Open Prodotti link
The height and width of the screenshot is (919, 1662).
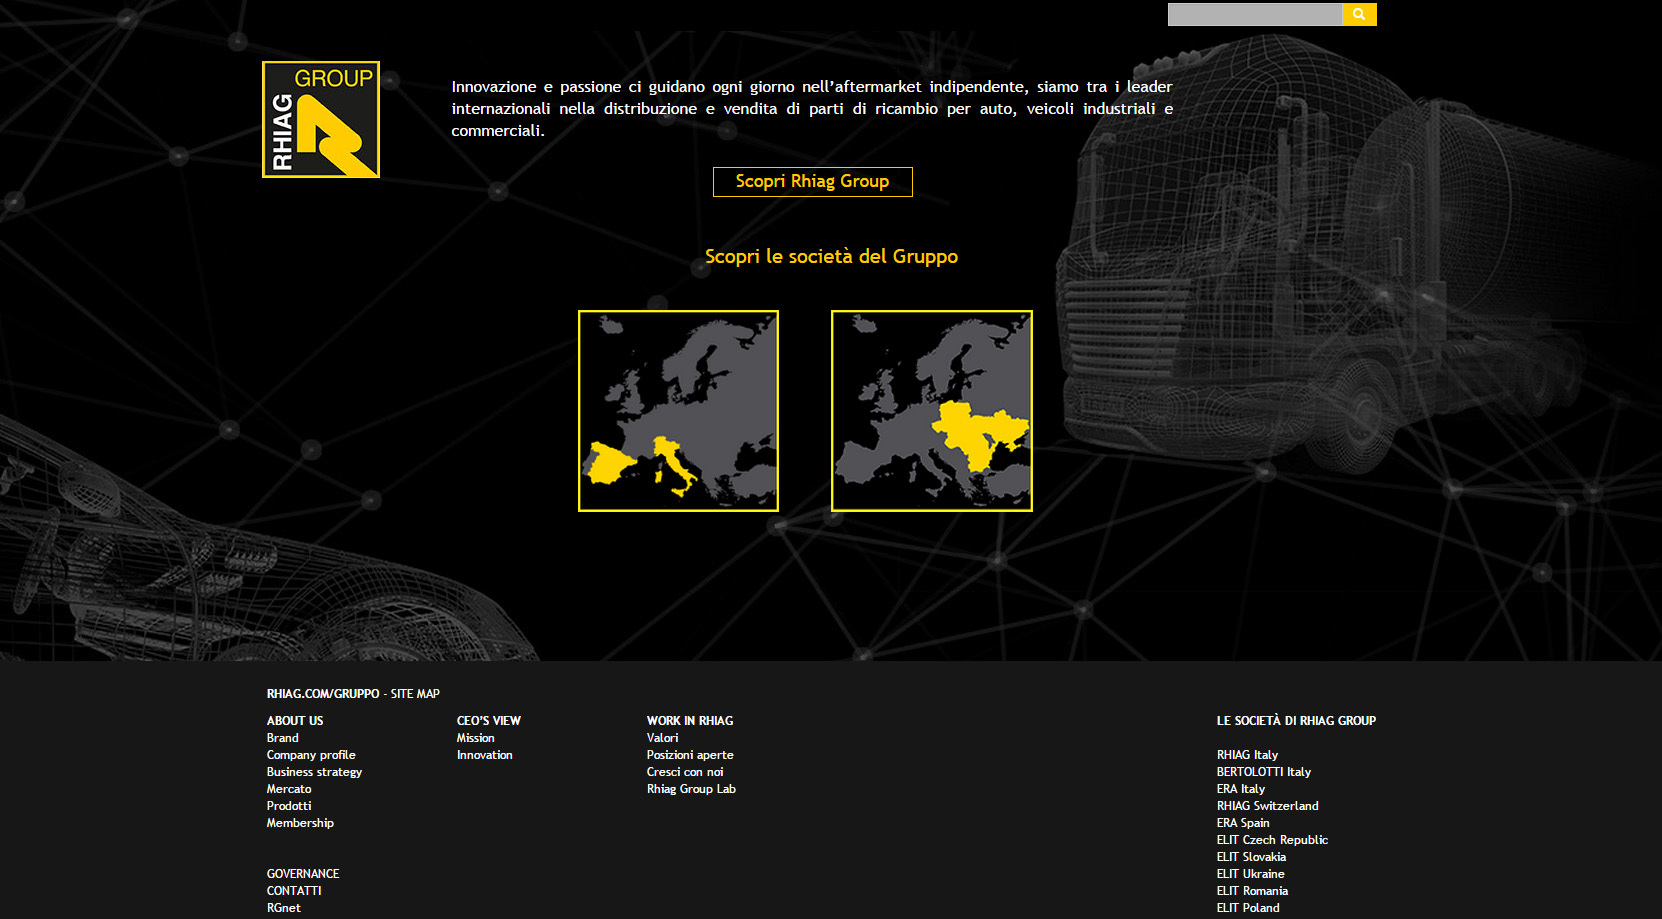click(x=289, y=806)
